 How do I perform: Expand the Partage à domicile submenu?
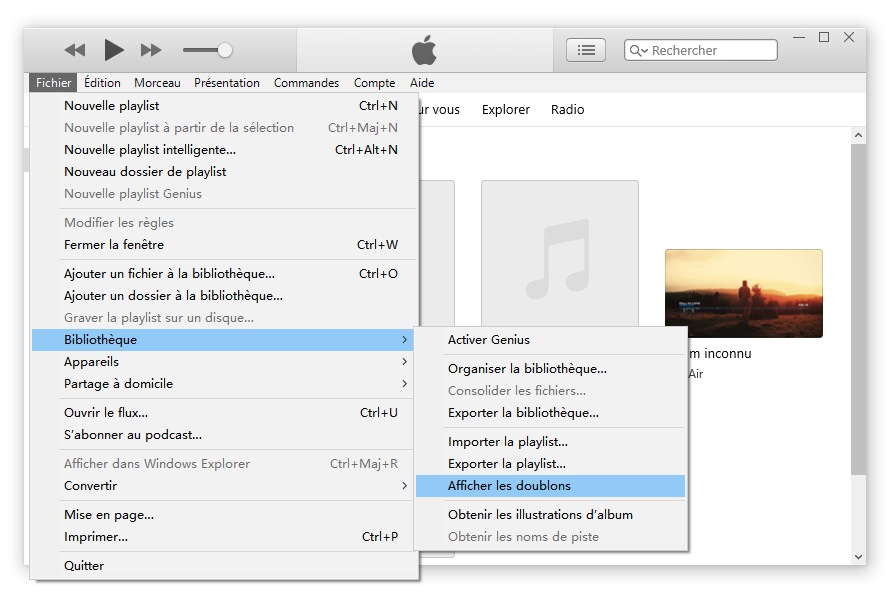pyautogui.click(x=223, y=384)
